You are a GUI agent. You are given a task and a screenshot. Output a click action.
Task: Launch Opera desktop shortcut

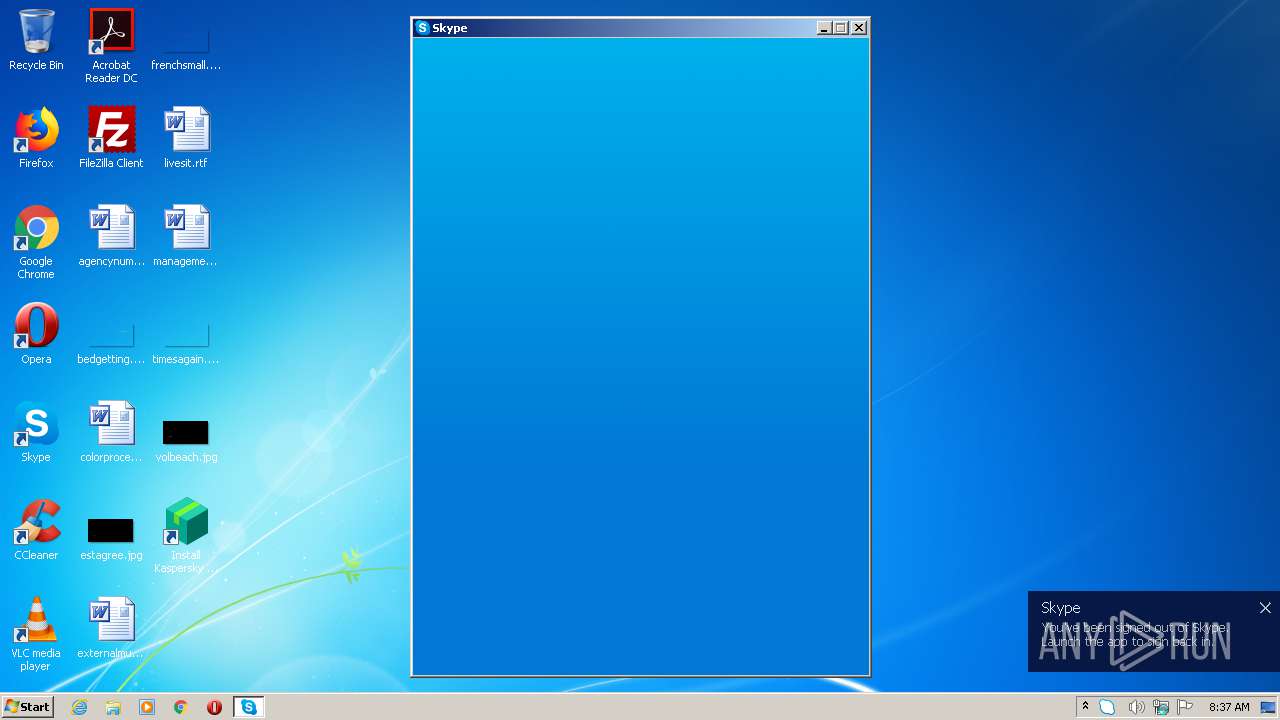pos(36,334)
